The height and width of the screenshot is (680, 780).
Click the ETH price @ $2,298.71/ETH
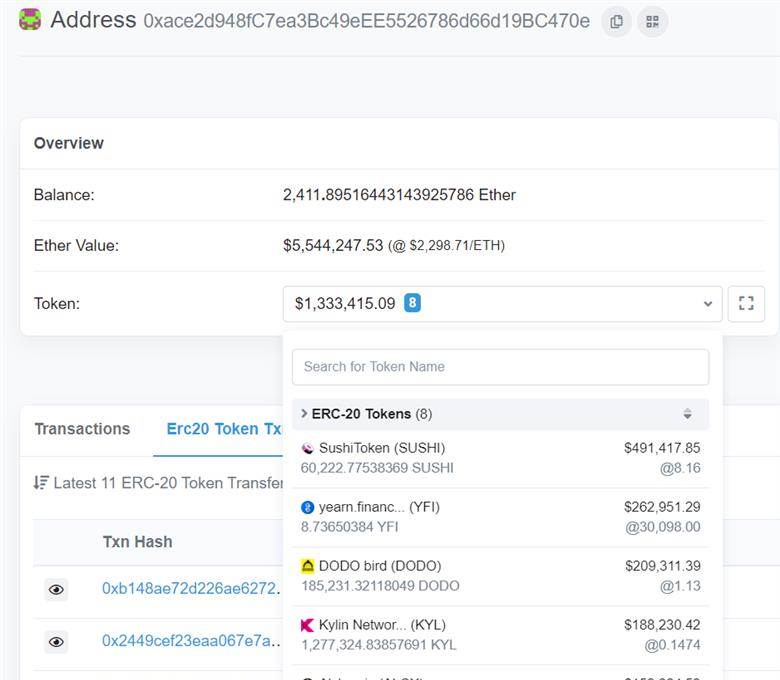[447, 246]
